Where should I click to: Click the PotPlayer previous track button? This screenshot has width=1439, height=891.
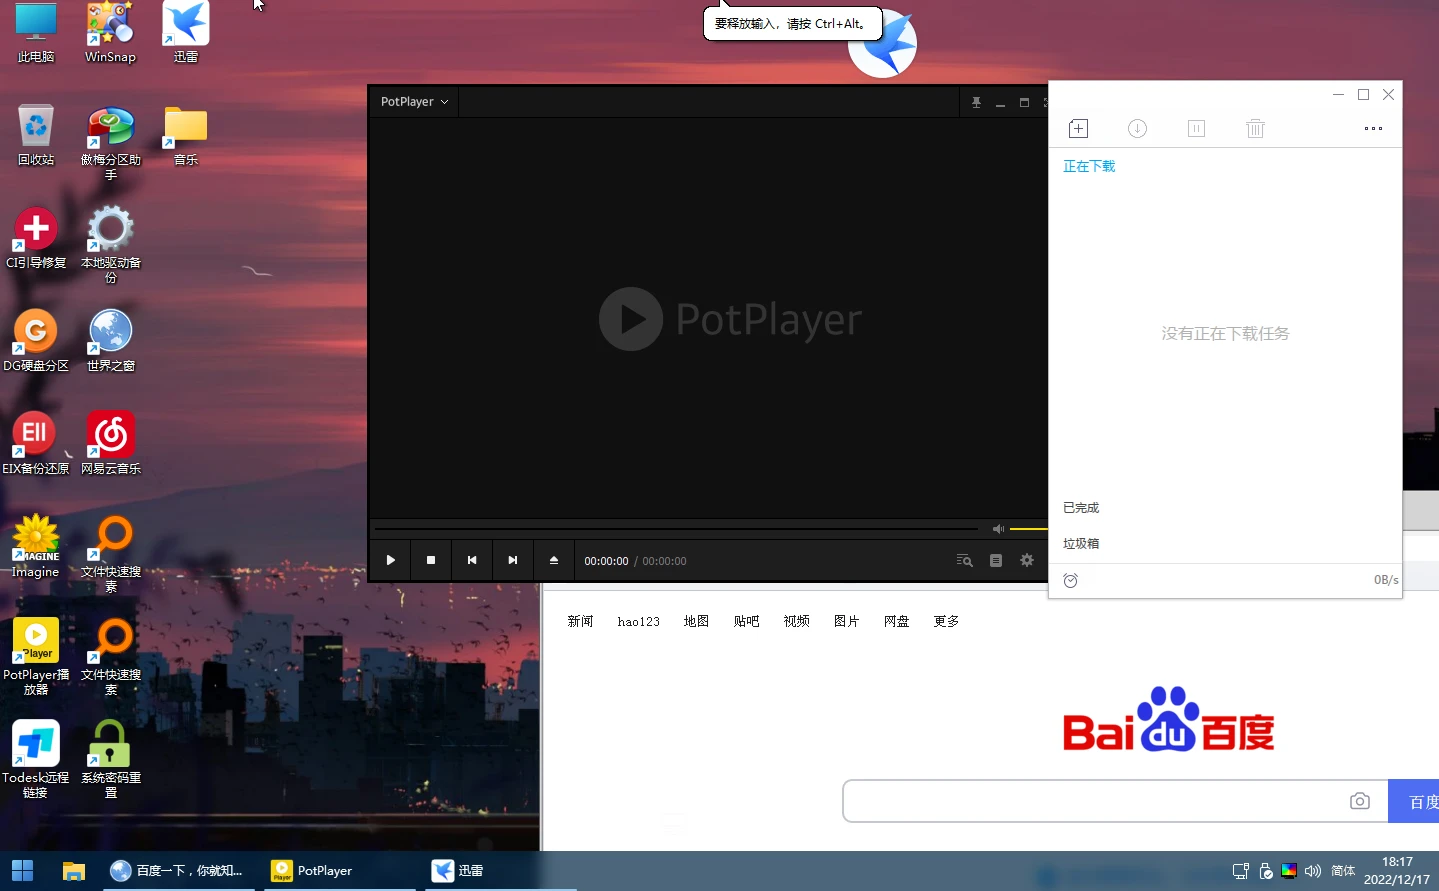tap(472, 560)
